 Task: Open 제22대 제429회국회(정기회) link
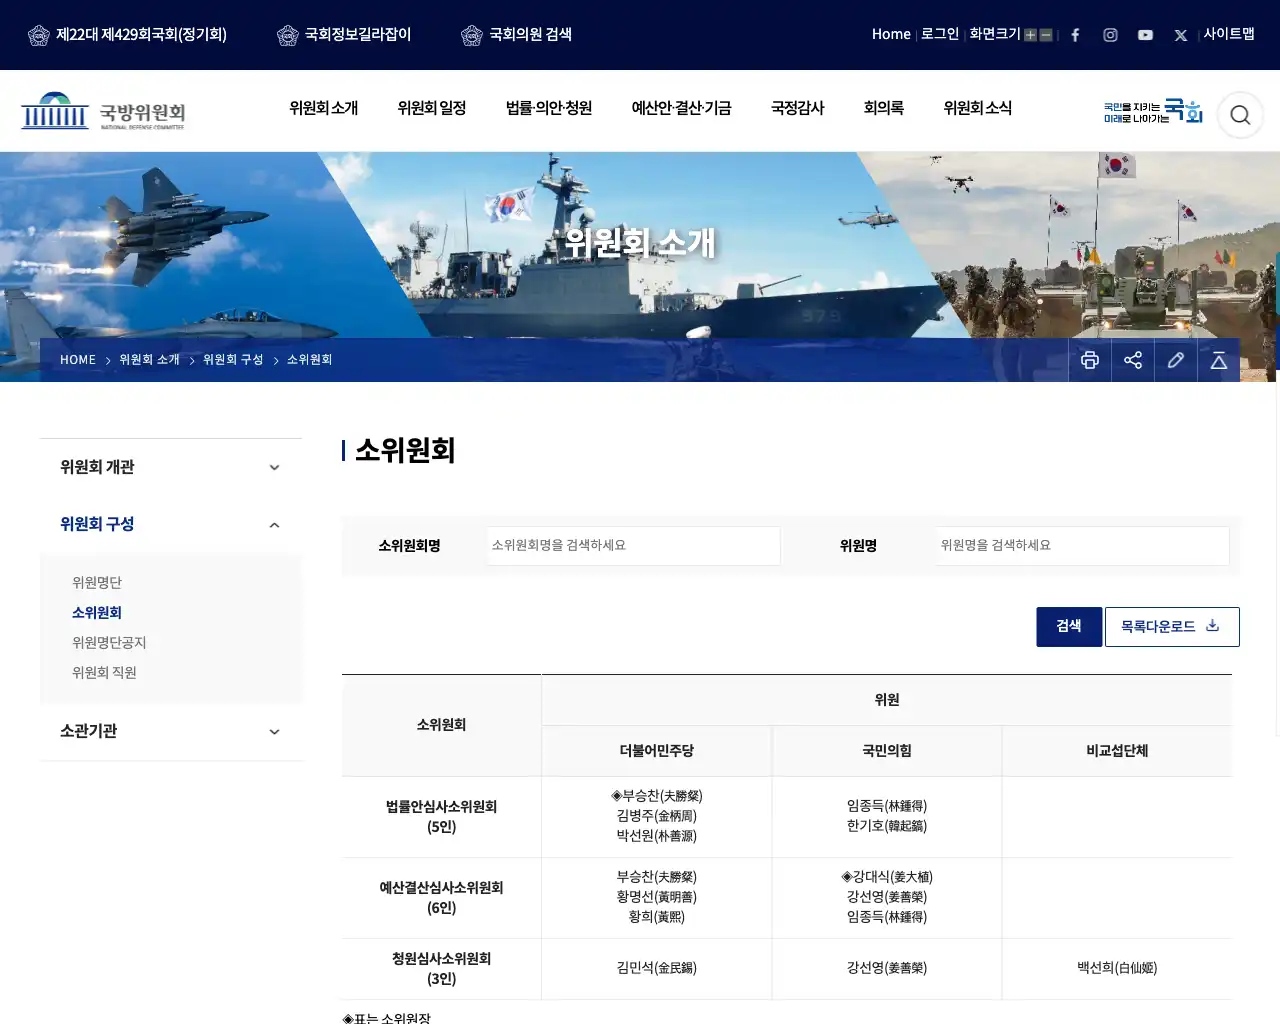pyautogui.click(x=127, y=35)
